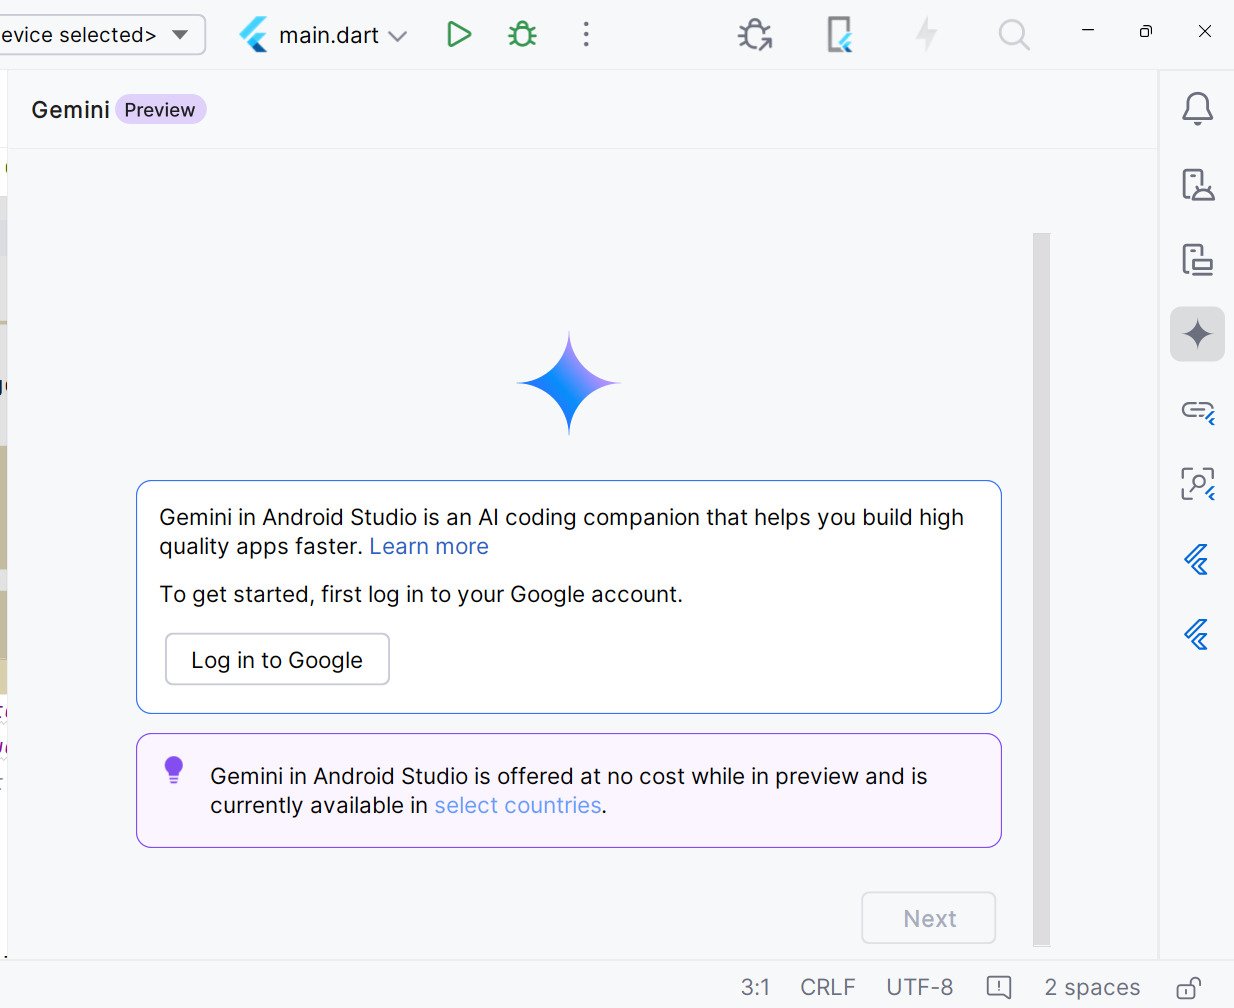Minimize the Android Studio window
The height and width of the screenshot is (1008, 1234).
tap(1088, 31)
